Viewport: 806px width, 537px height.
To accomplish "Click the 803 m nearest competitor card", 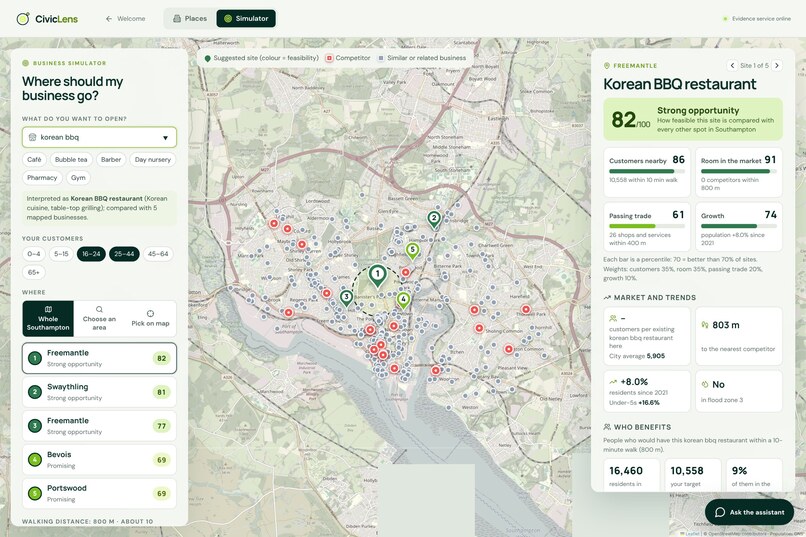I will tap(739, 336).
